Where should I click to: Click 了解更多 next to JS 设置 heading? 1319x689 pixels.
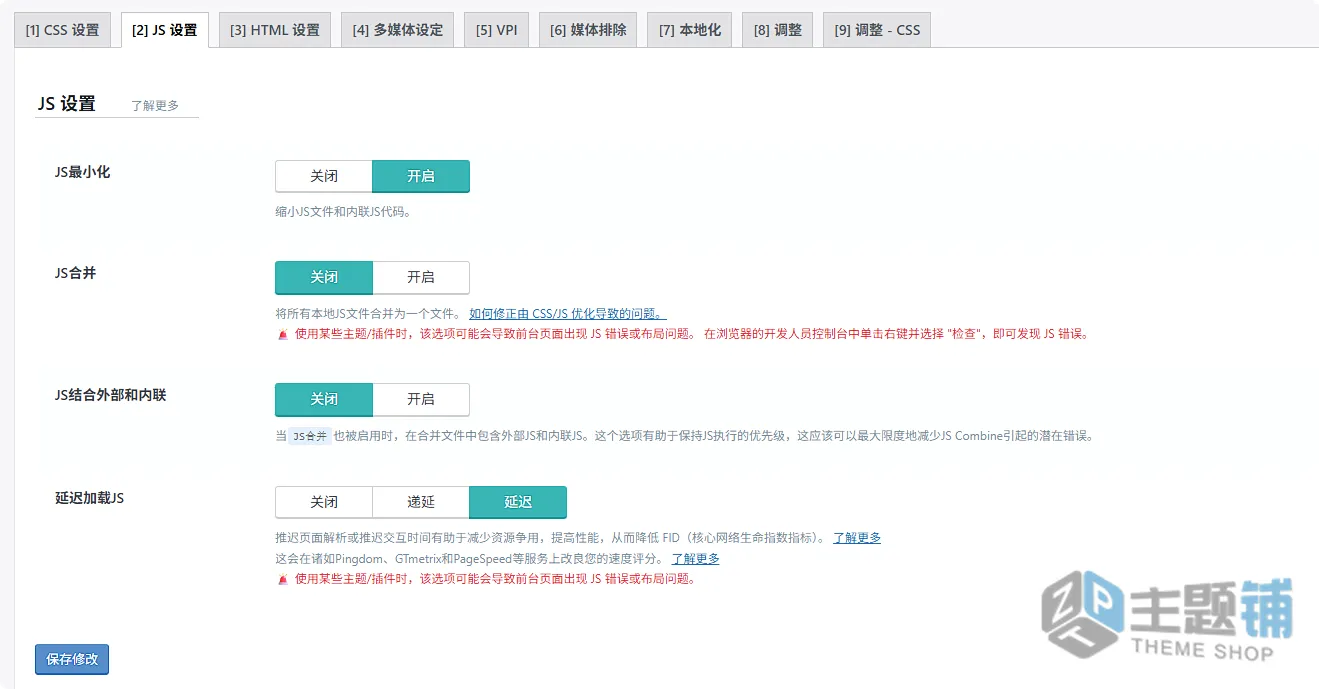tap(155, 105)
